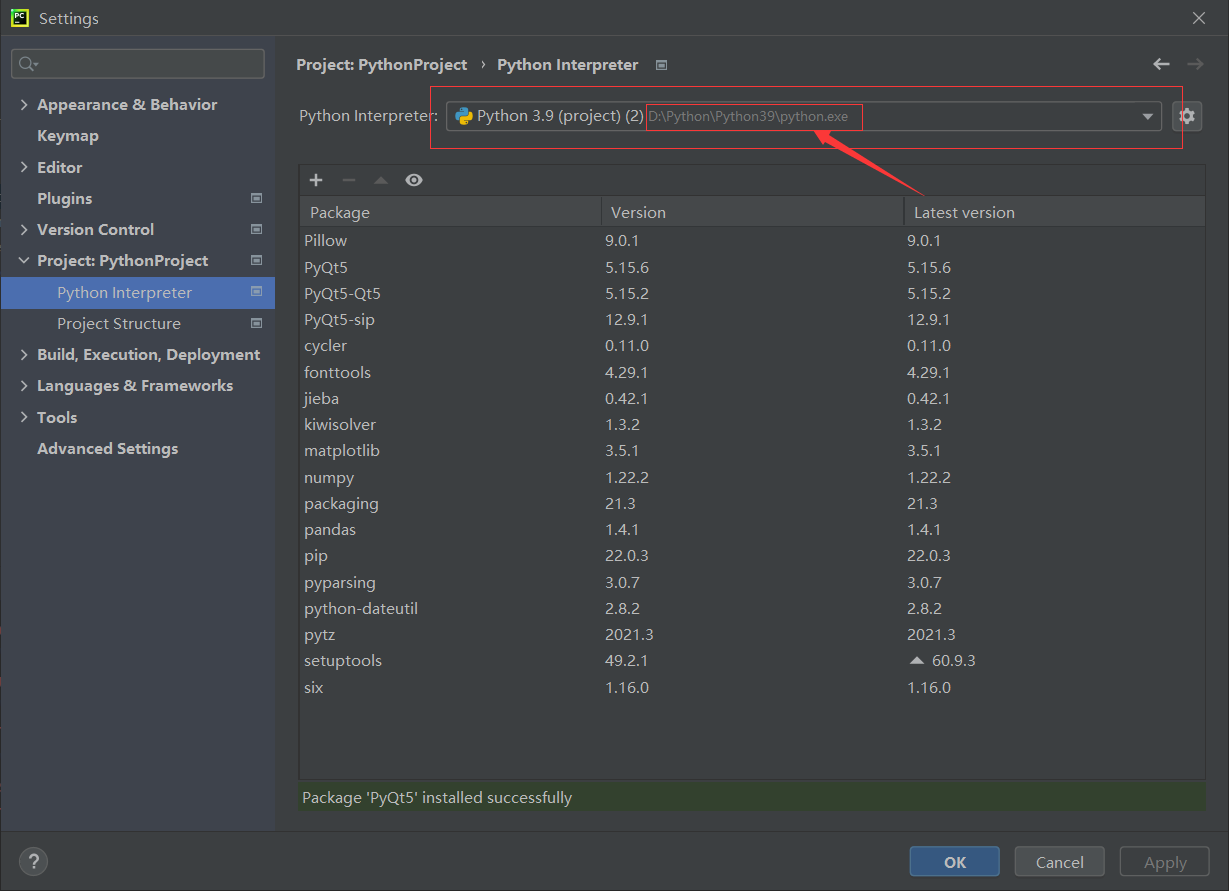1229x891 pixels.
Task: Select the fonttools package row
Action: (x=752, y=372)
